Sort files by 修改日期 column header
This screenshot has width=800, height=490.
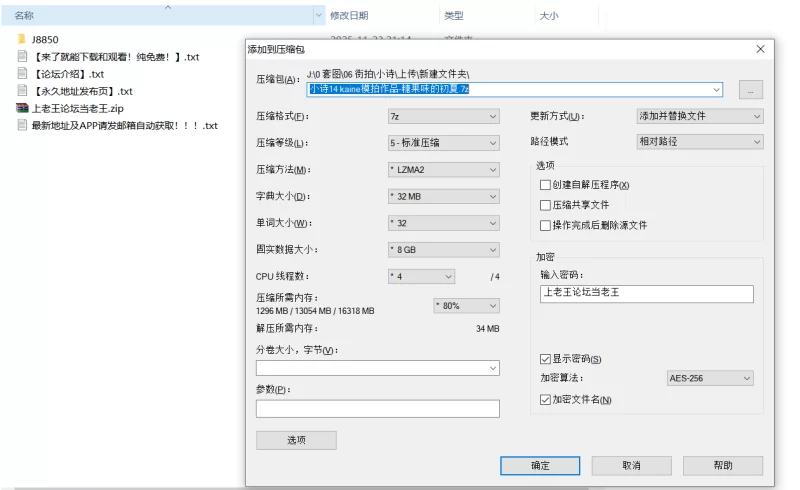pos(349,16)
